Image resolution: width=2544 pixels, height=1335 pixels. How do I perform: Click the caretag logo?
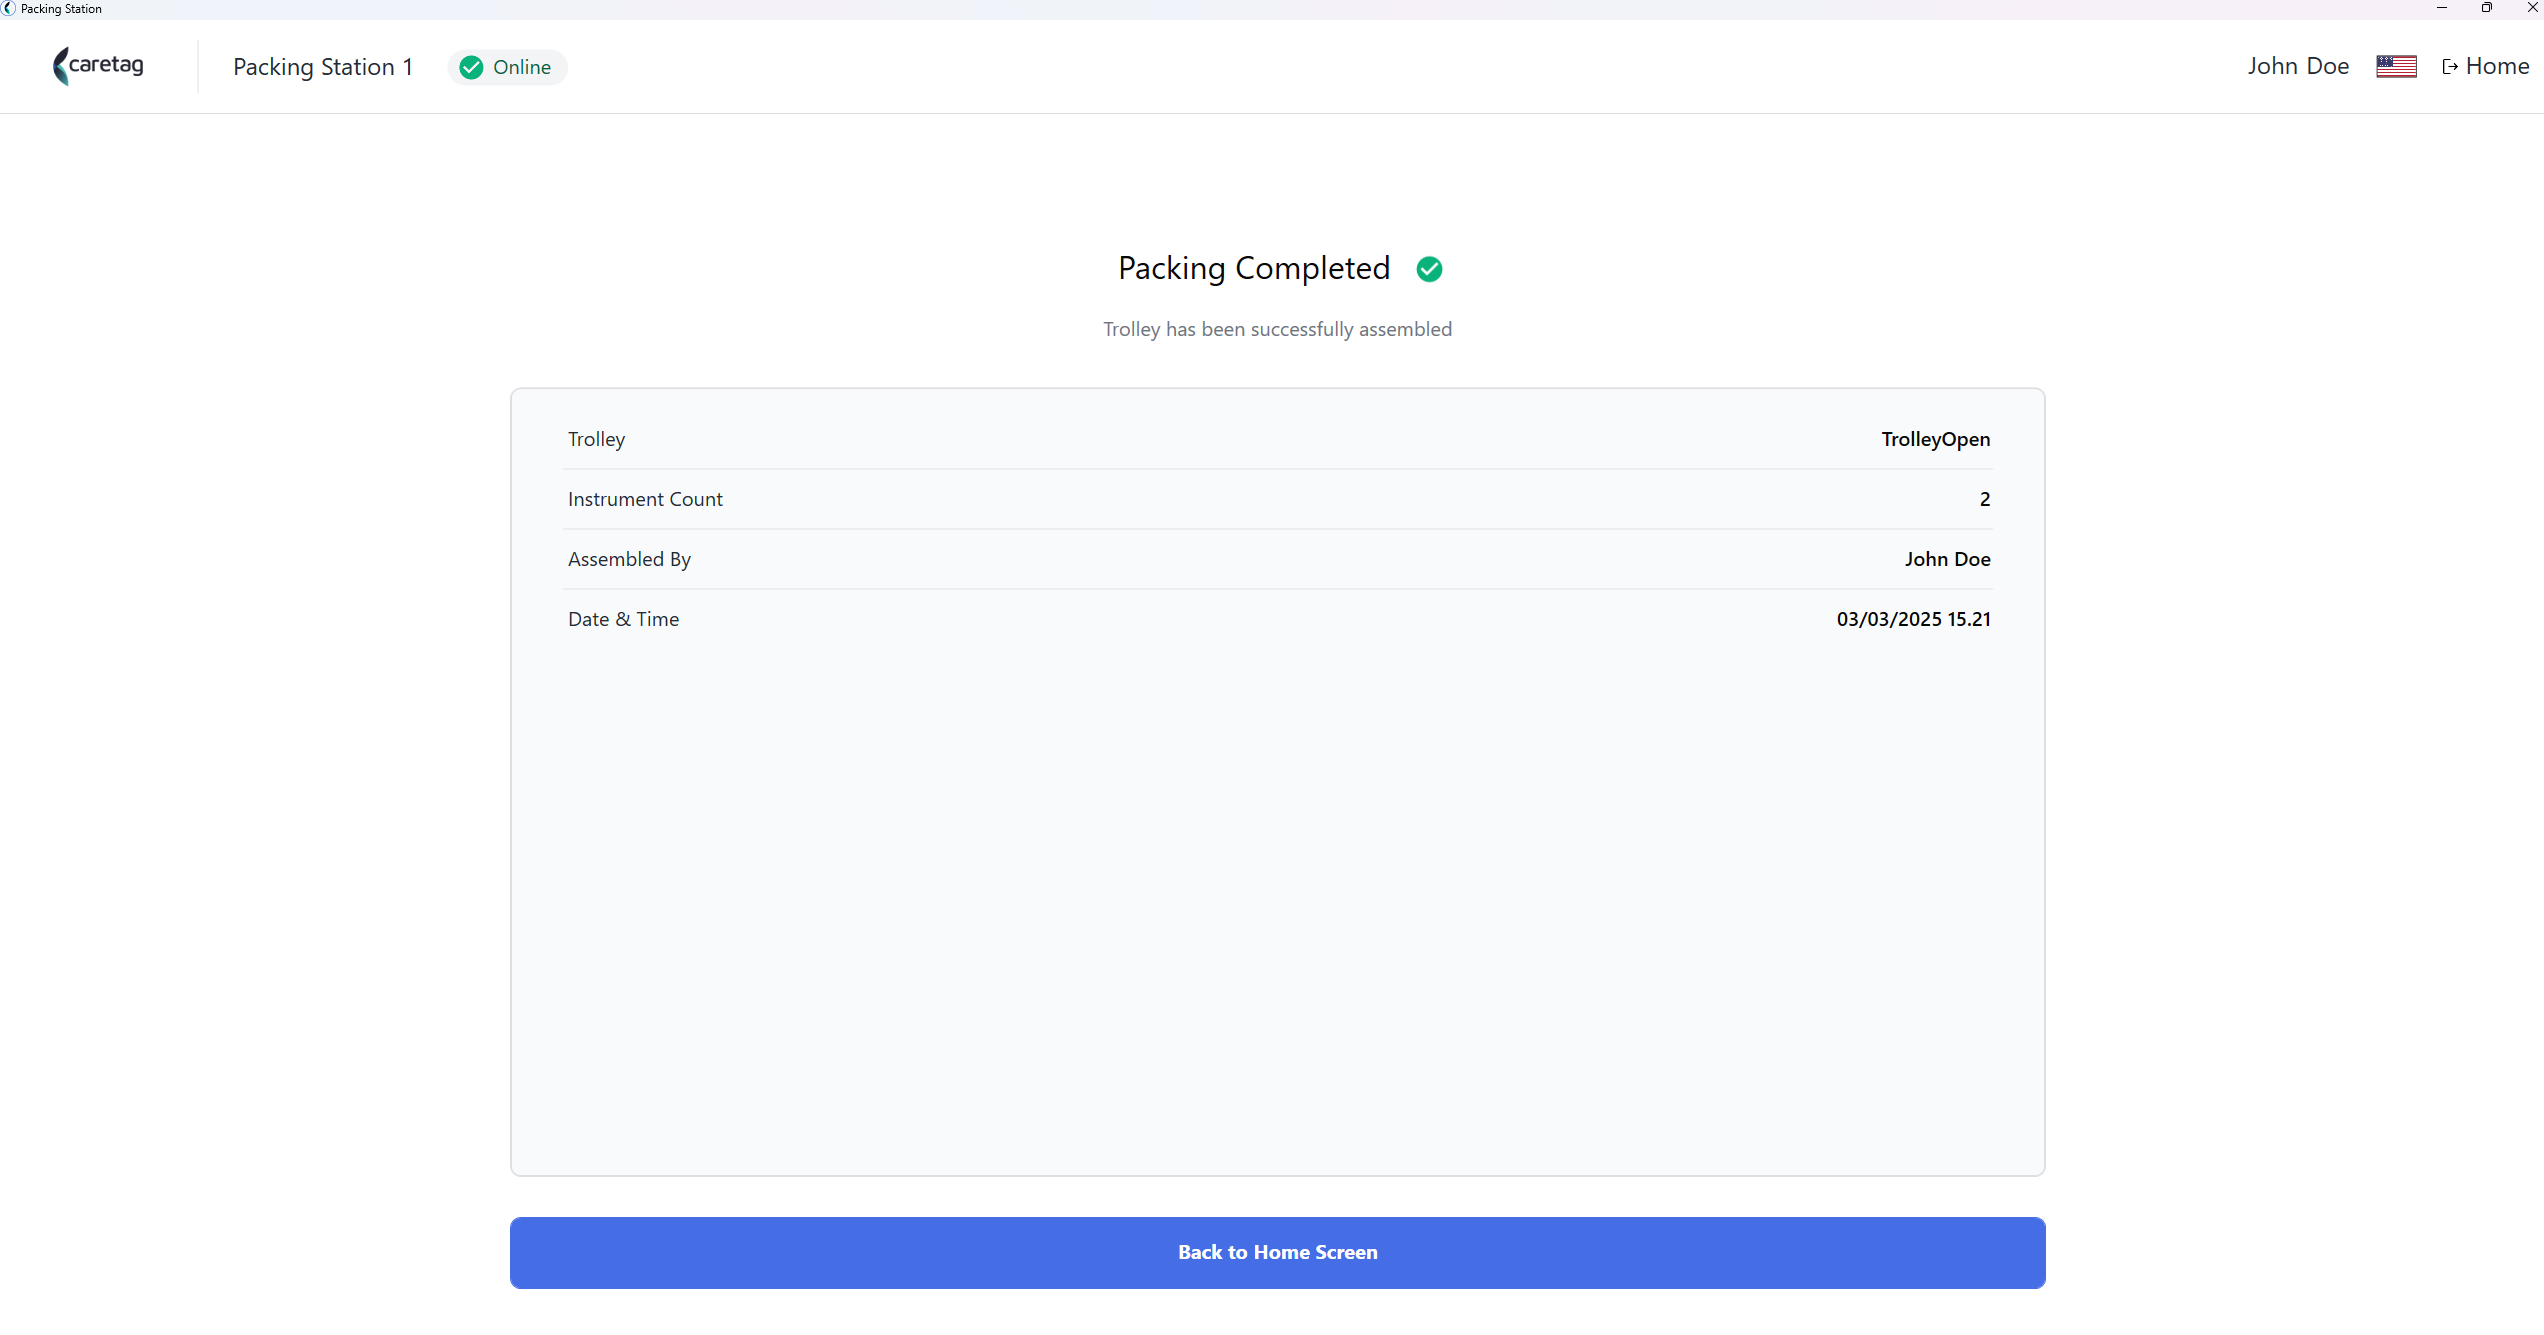[98, 66]
